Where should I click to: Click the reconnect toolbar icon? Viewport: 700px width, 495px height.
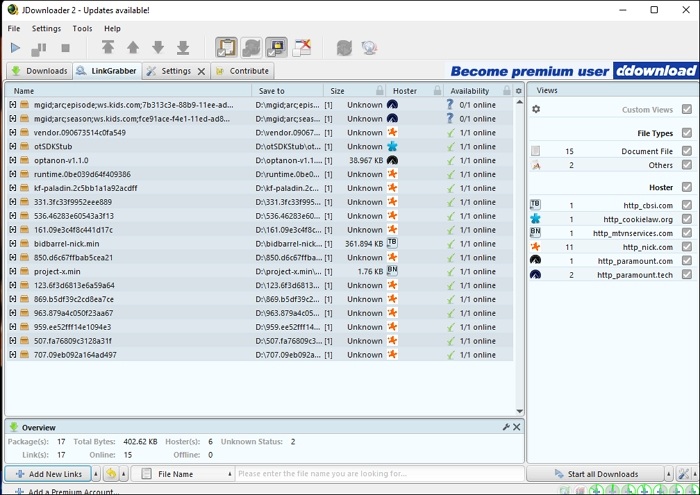pyautogui.click(x=344, y=48)
